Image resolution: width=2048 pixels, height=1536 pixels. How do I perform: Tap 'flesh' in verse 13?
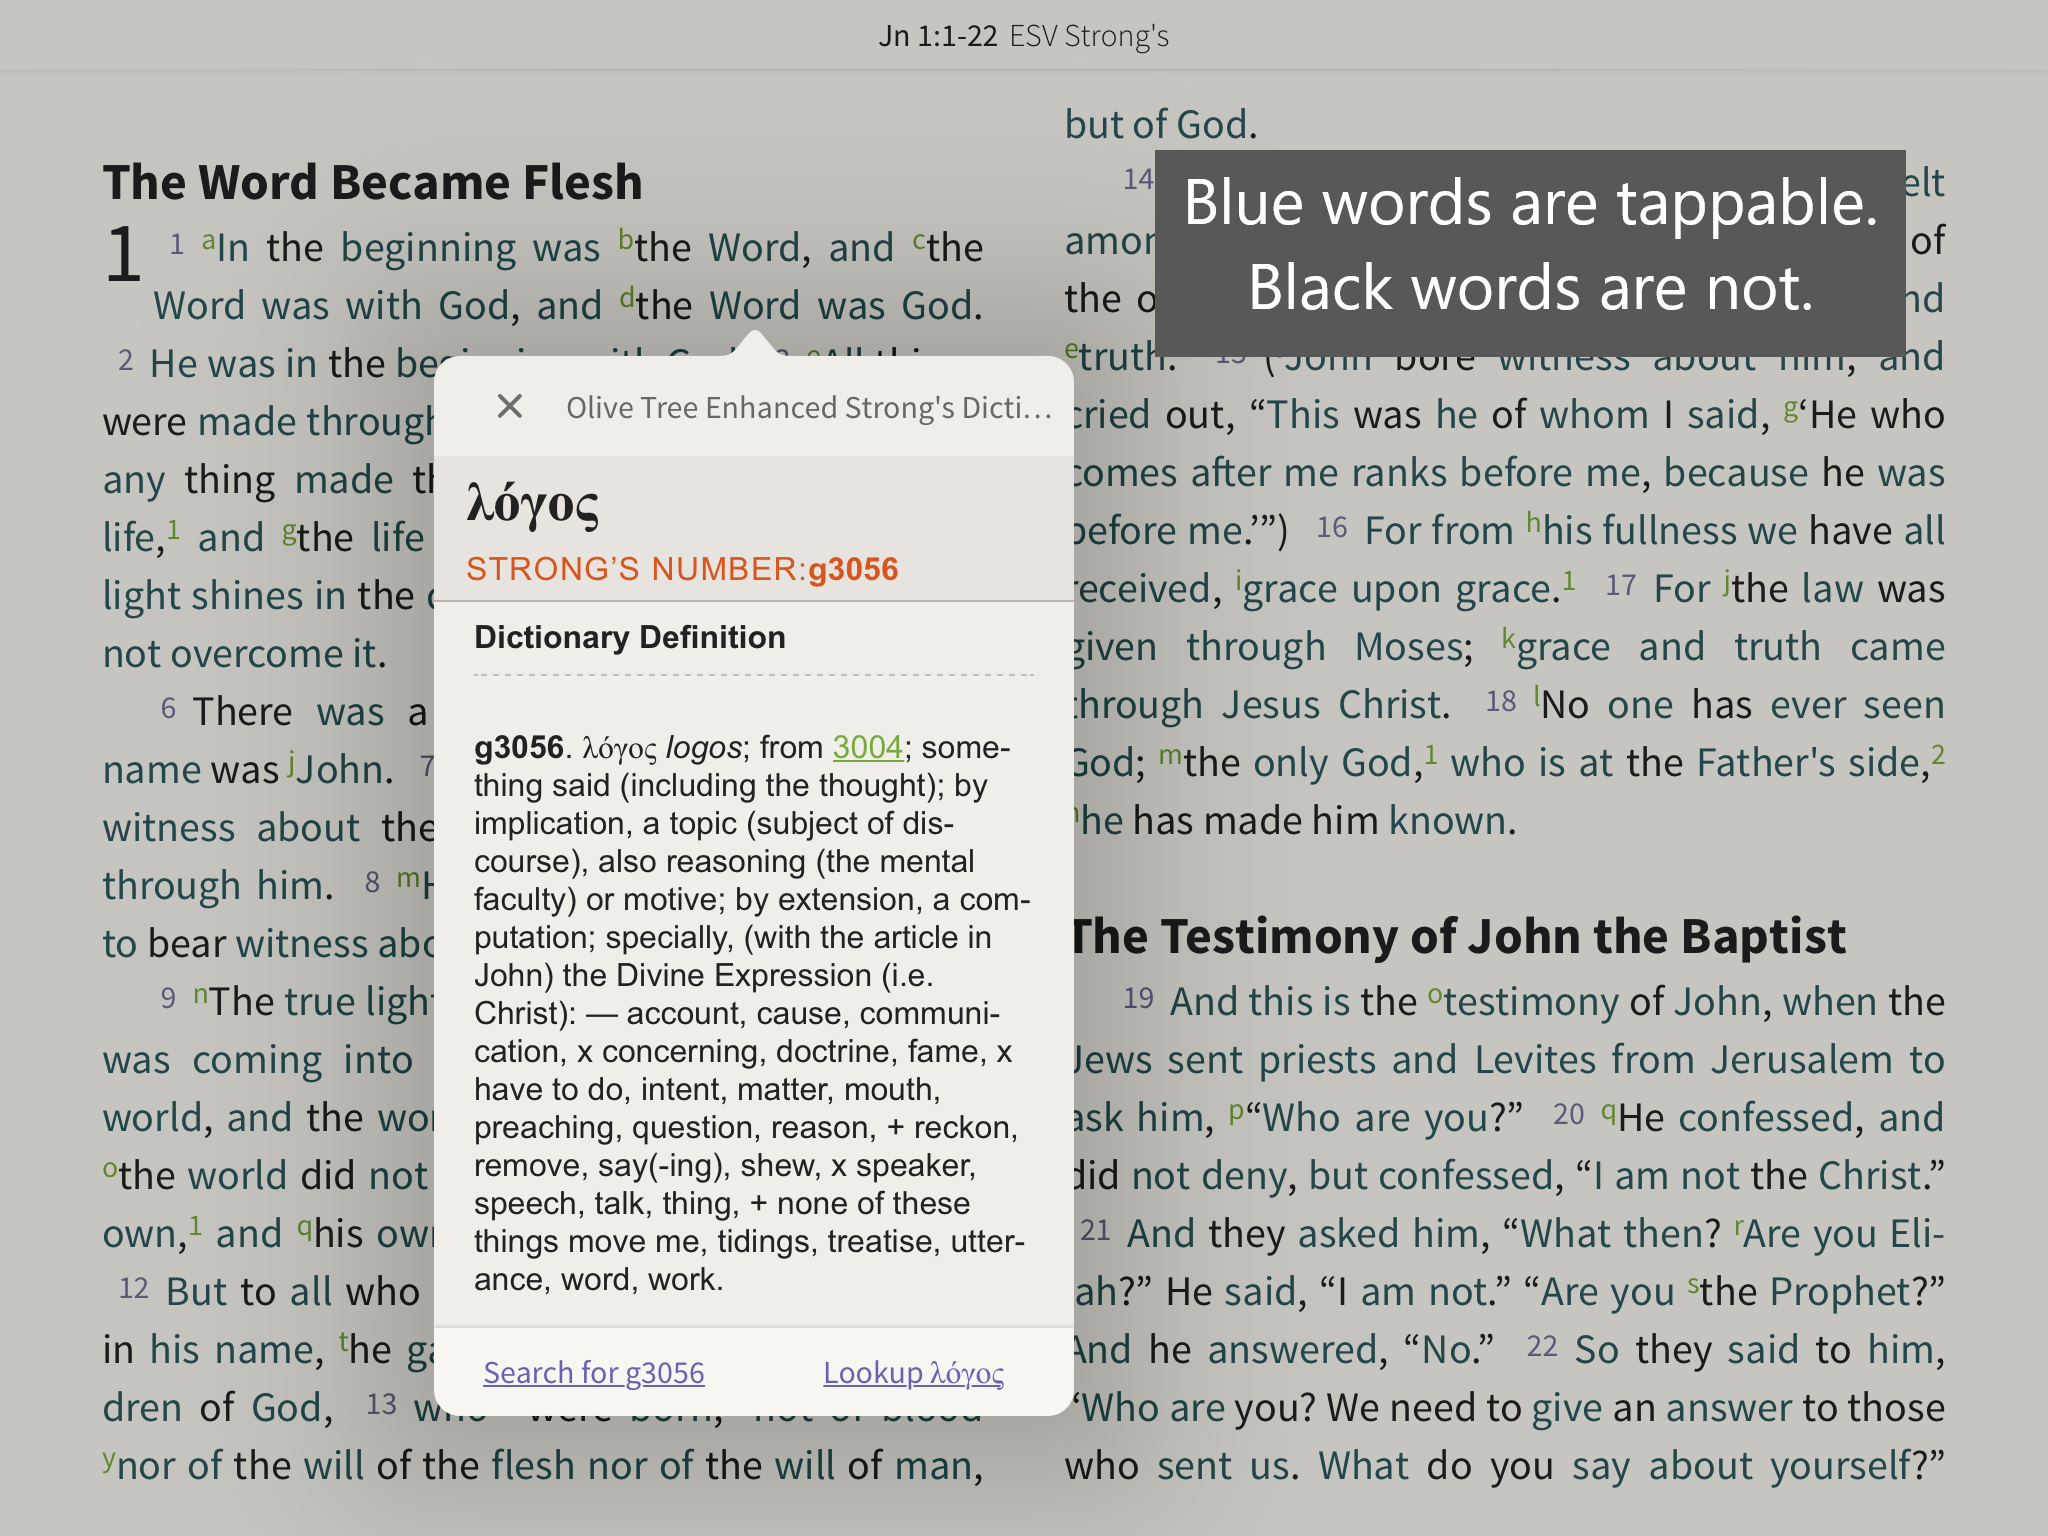pos(534,1466)
